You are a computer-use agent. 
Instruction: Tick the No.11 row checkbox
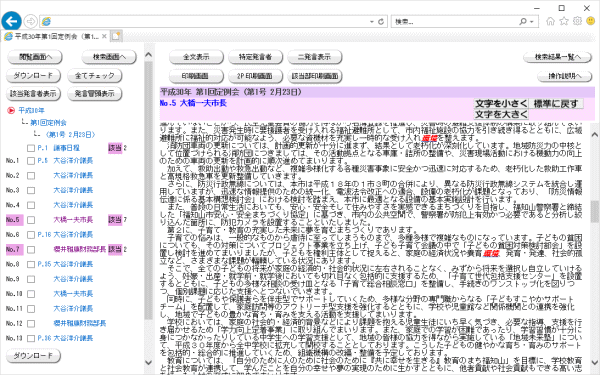(x=31, y=309)
